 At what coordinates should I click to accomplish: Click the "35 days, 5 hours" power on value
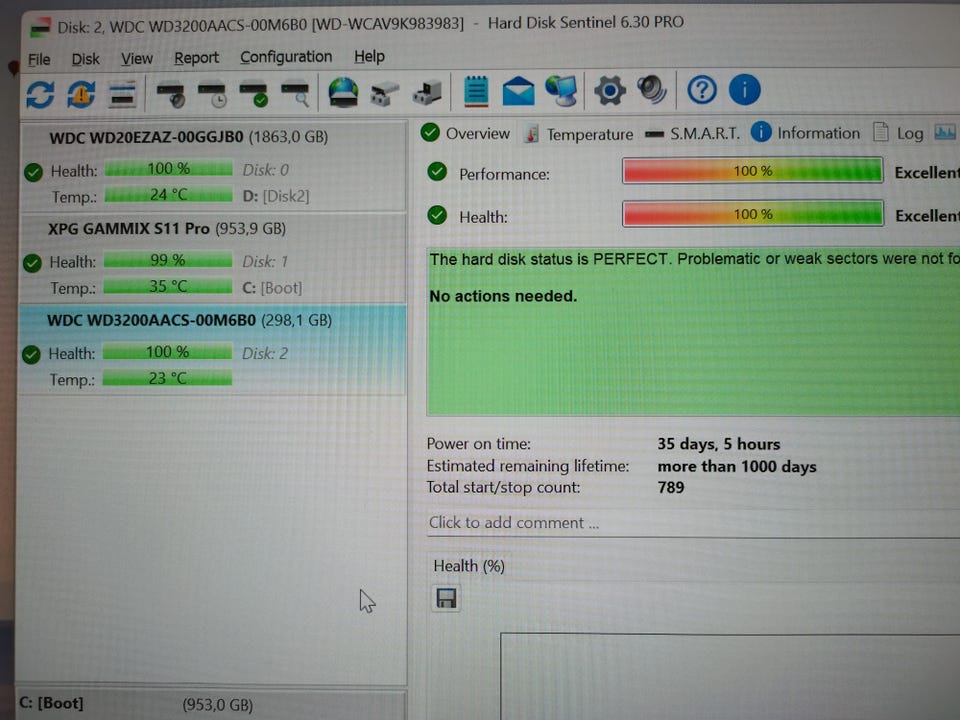point(719,444)
